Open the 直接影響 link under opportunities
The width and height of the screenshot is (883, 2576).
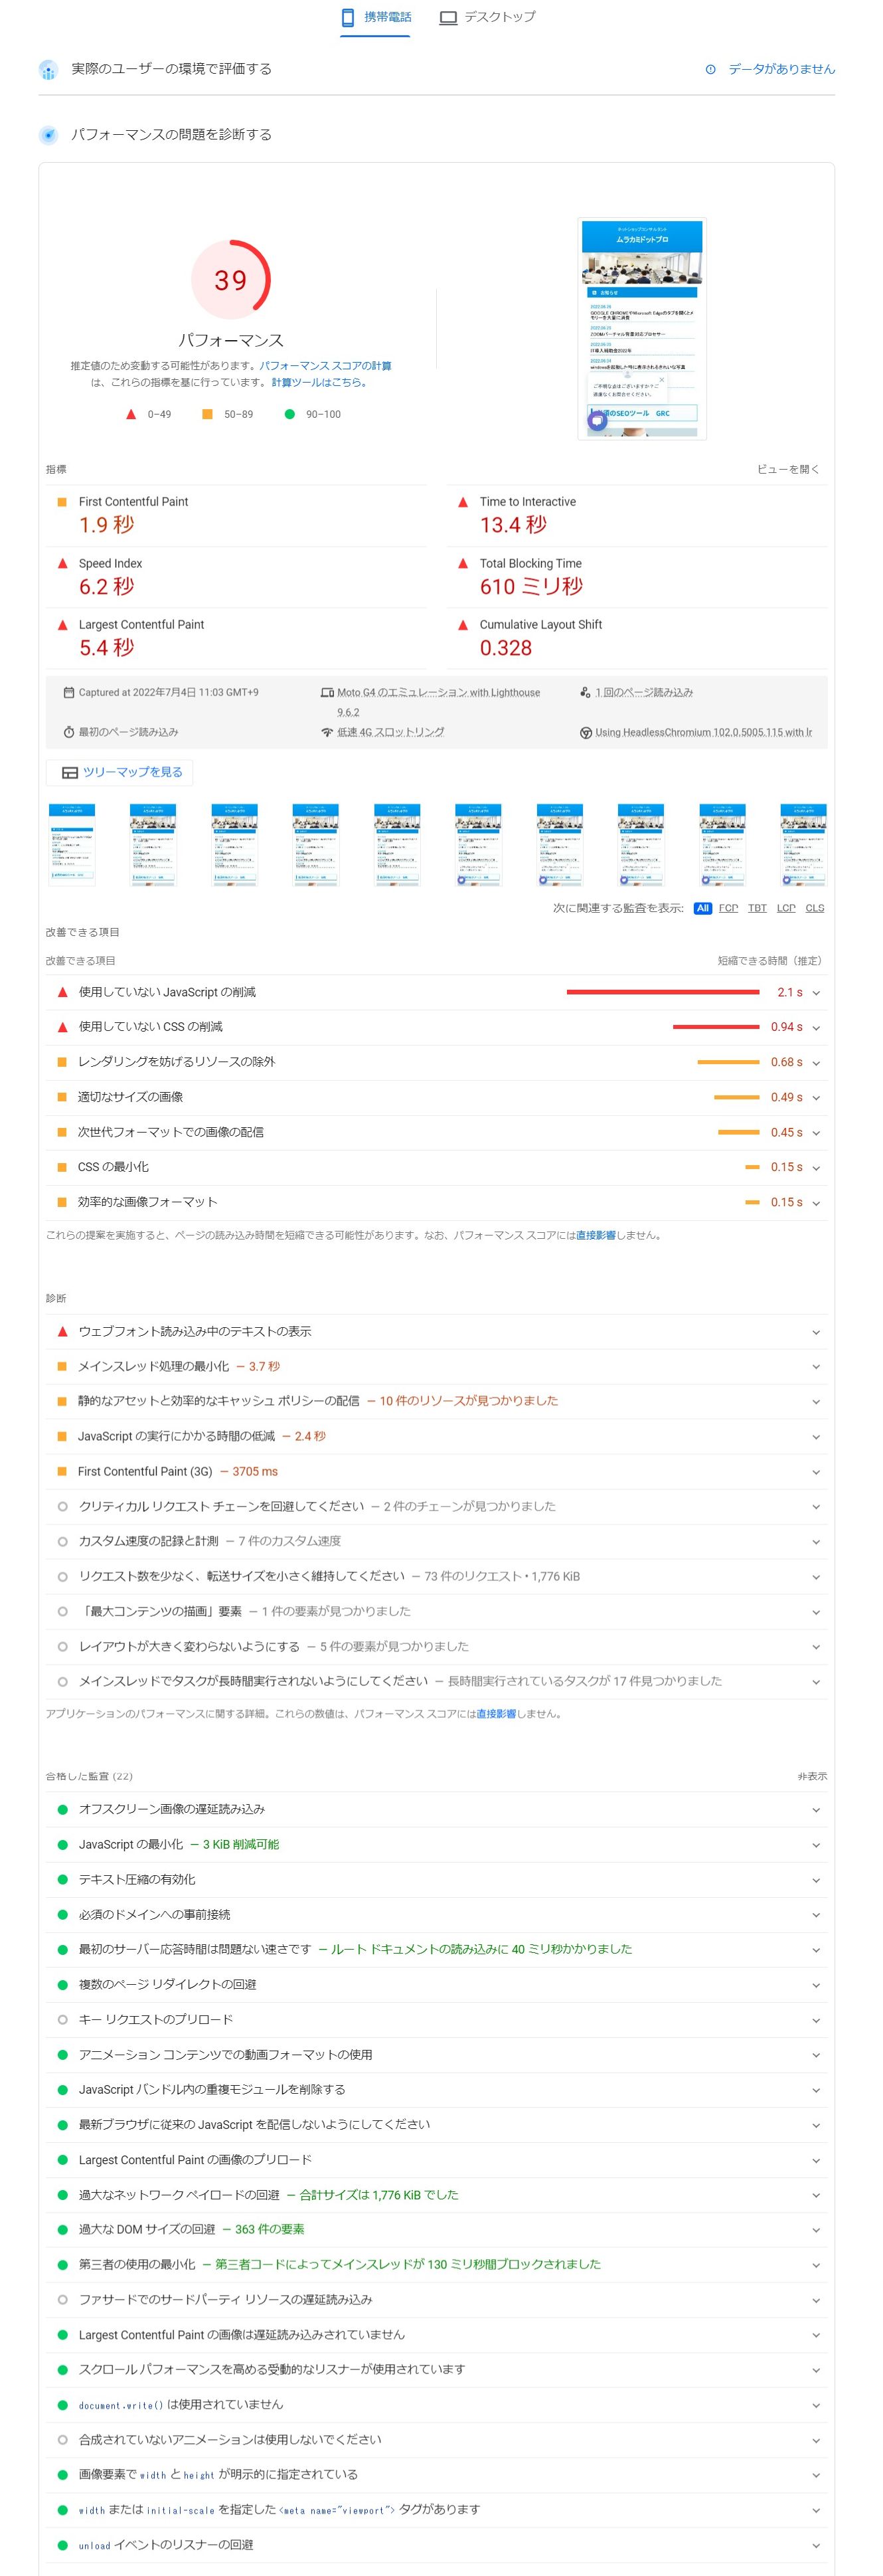[x=596, y=1236]
